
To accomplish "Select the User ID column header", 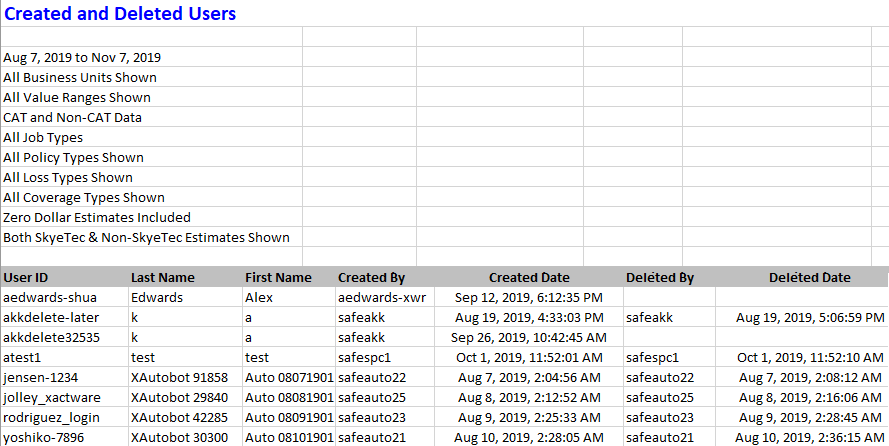I will click(26, 278).
